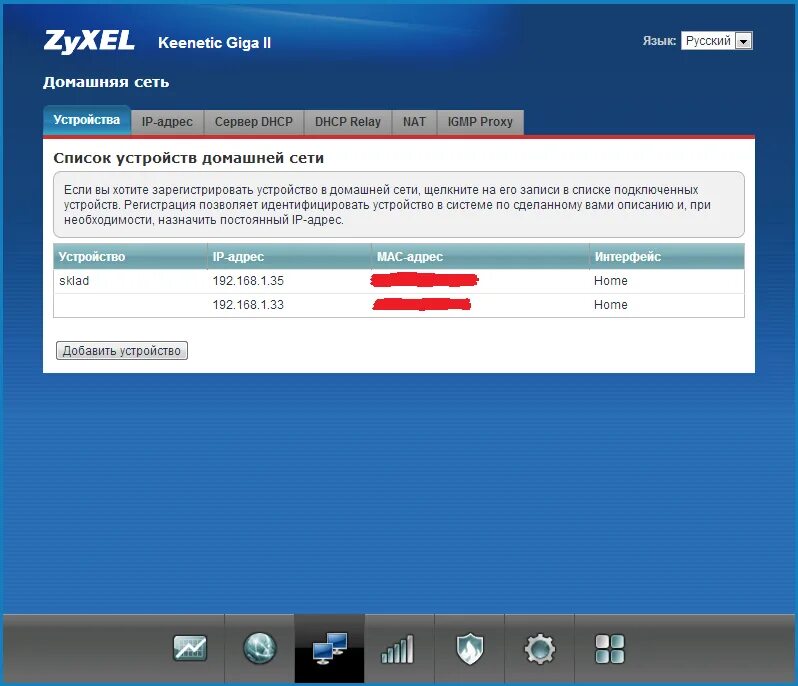Switch to the Устройства tab
Image resolution: width=798 pixels, height=686 pixels.
pos(87,120)
